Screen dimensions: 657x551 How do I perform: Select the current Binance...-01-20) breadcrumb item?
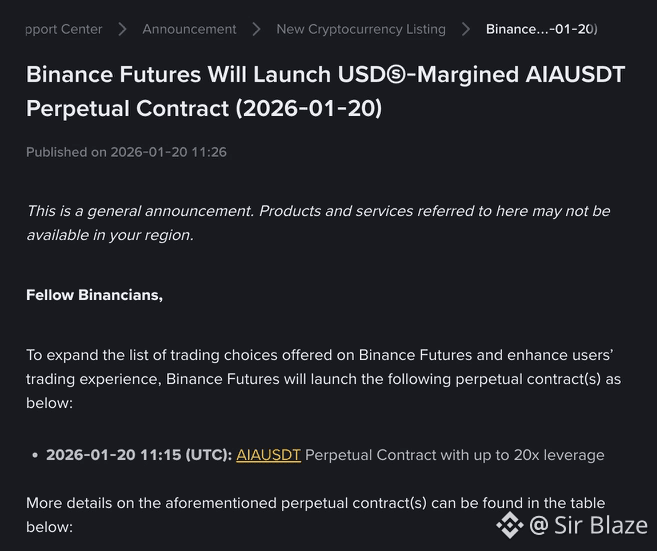coord(542,29)
